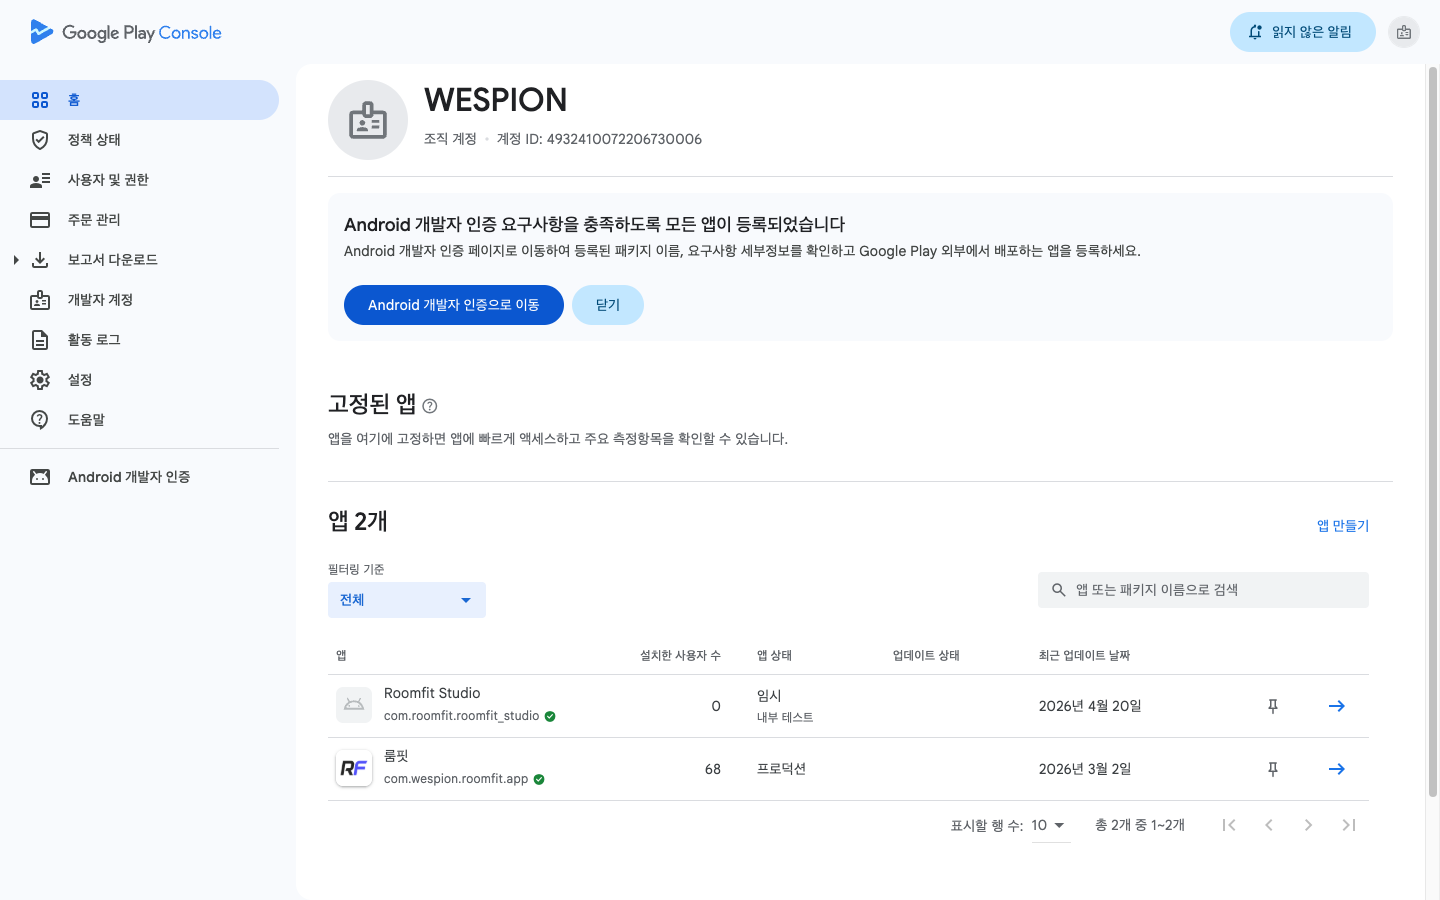Viewport: 1440px width, 900px height.
Task: Click the Android 개발자 인증으로 이동 button
Action: pyautogui.click(x=453, y=305)
